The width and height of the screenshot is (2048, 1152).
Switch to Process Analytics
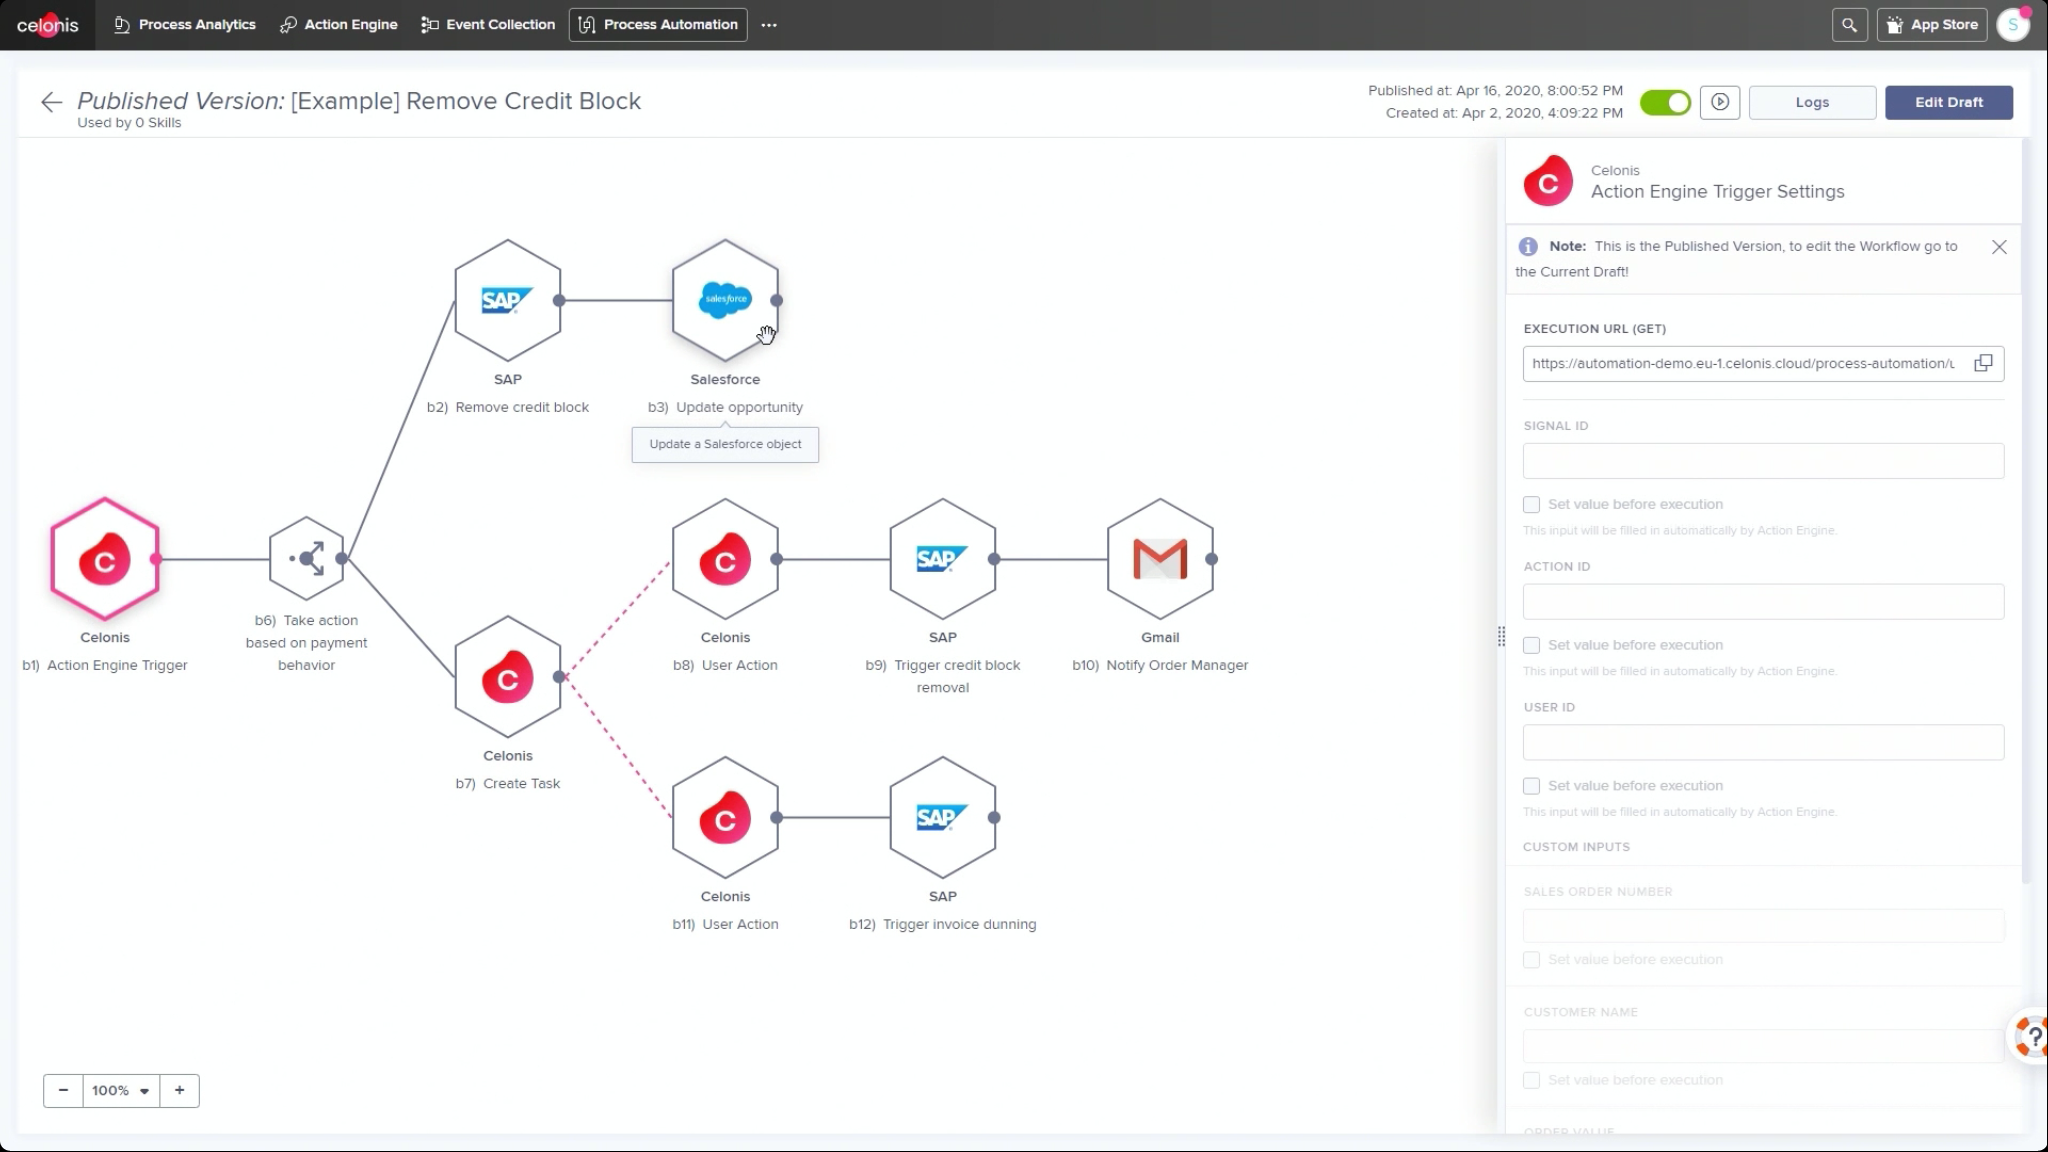point(183,24)
